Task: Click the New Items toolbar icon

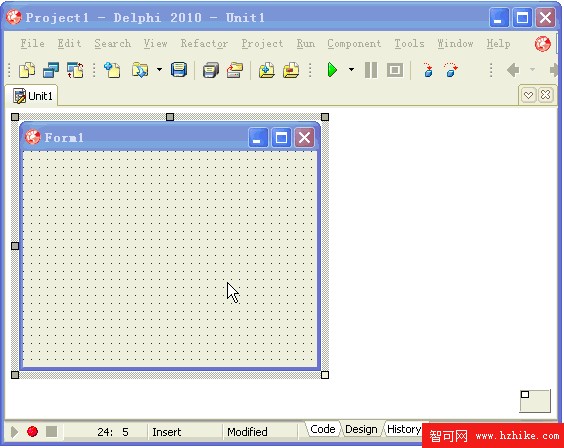Action: coord(27,70)
